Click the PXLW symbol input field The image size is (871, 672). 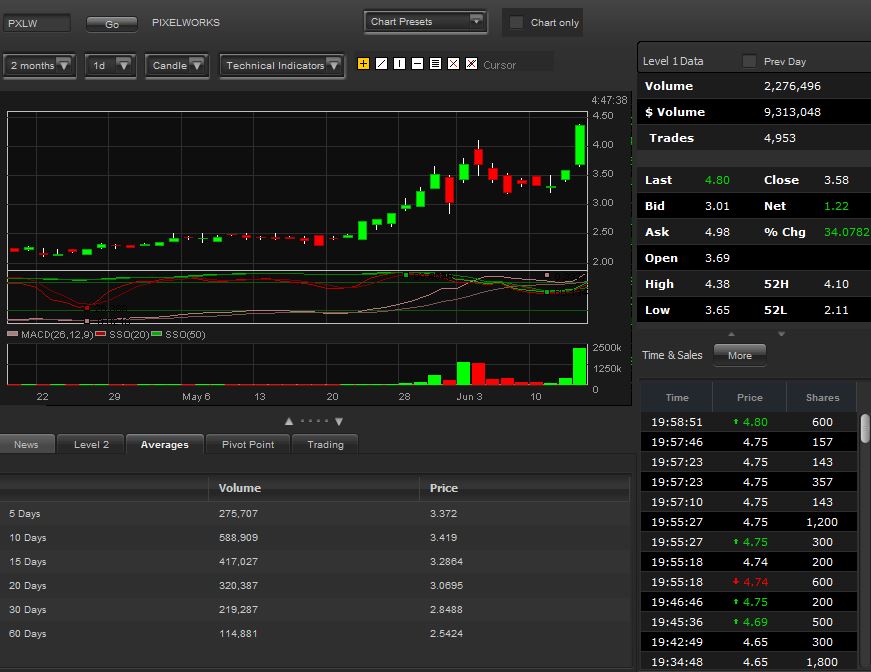click(x=37, y=23)
